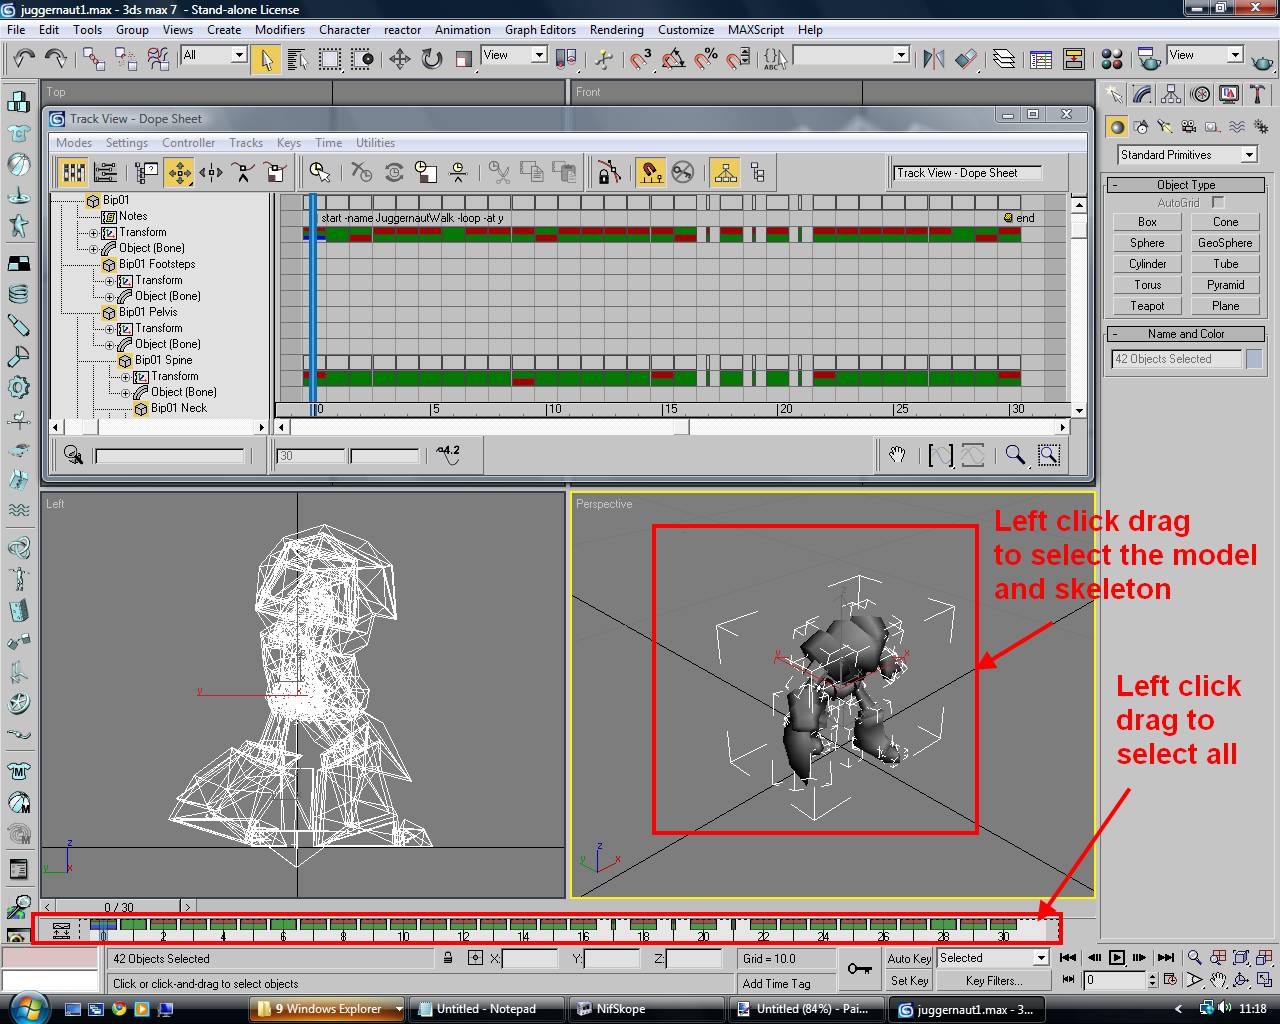Click Lights category icon in Create panel

point(1164,127)
